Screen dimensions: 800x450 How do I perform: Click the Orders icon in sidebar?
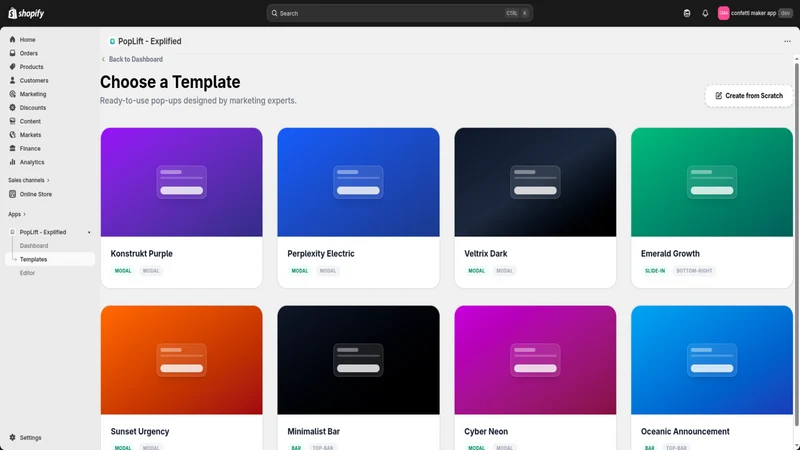click(x=12, y=53)
